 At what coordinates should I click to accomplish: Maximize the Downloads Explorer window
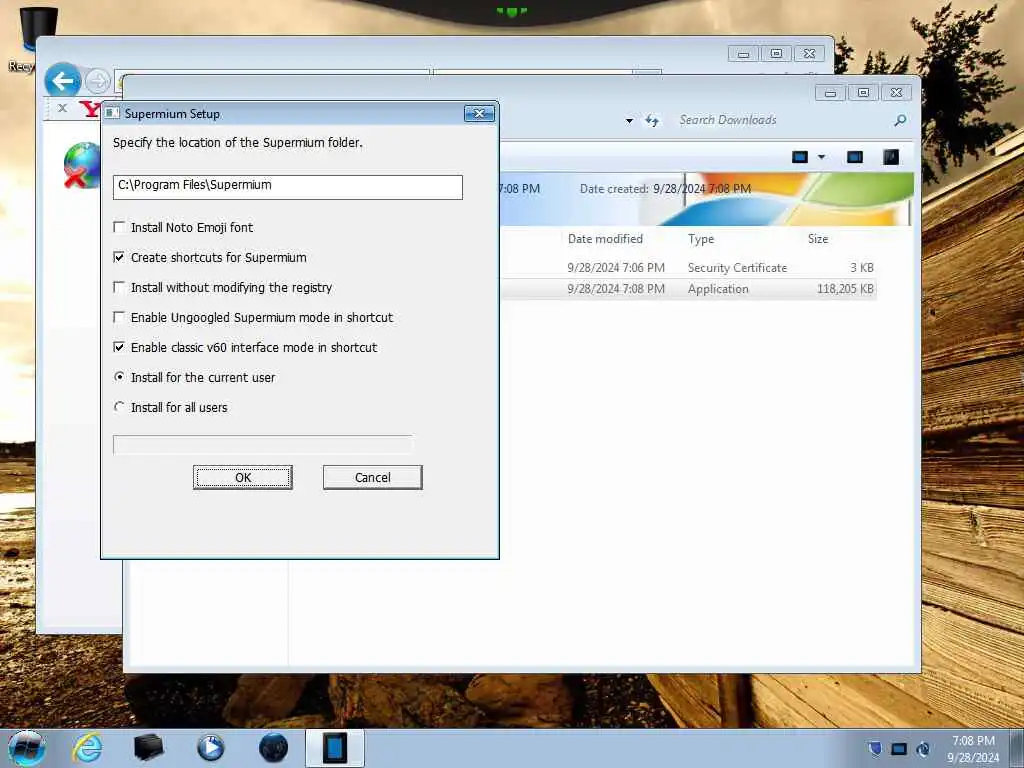pyautogui.click(x=863, y=93)
